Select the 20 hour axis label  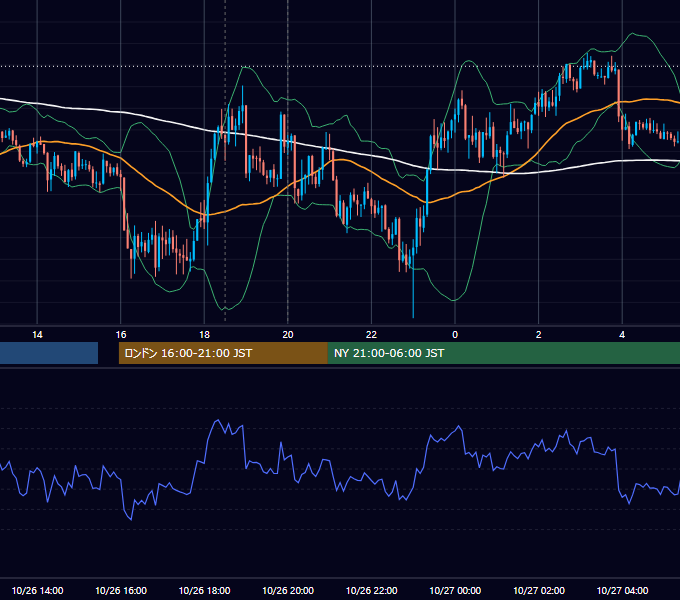288,335
